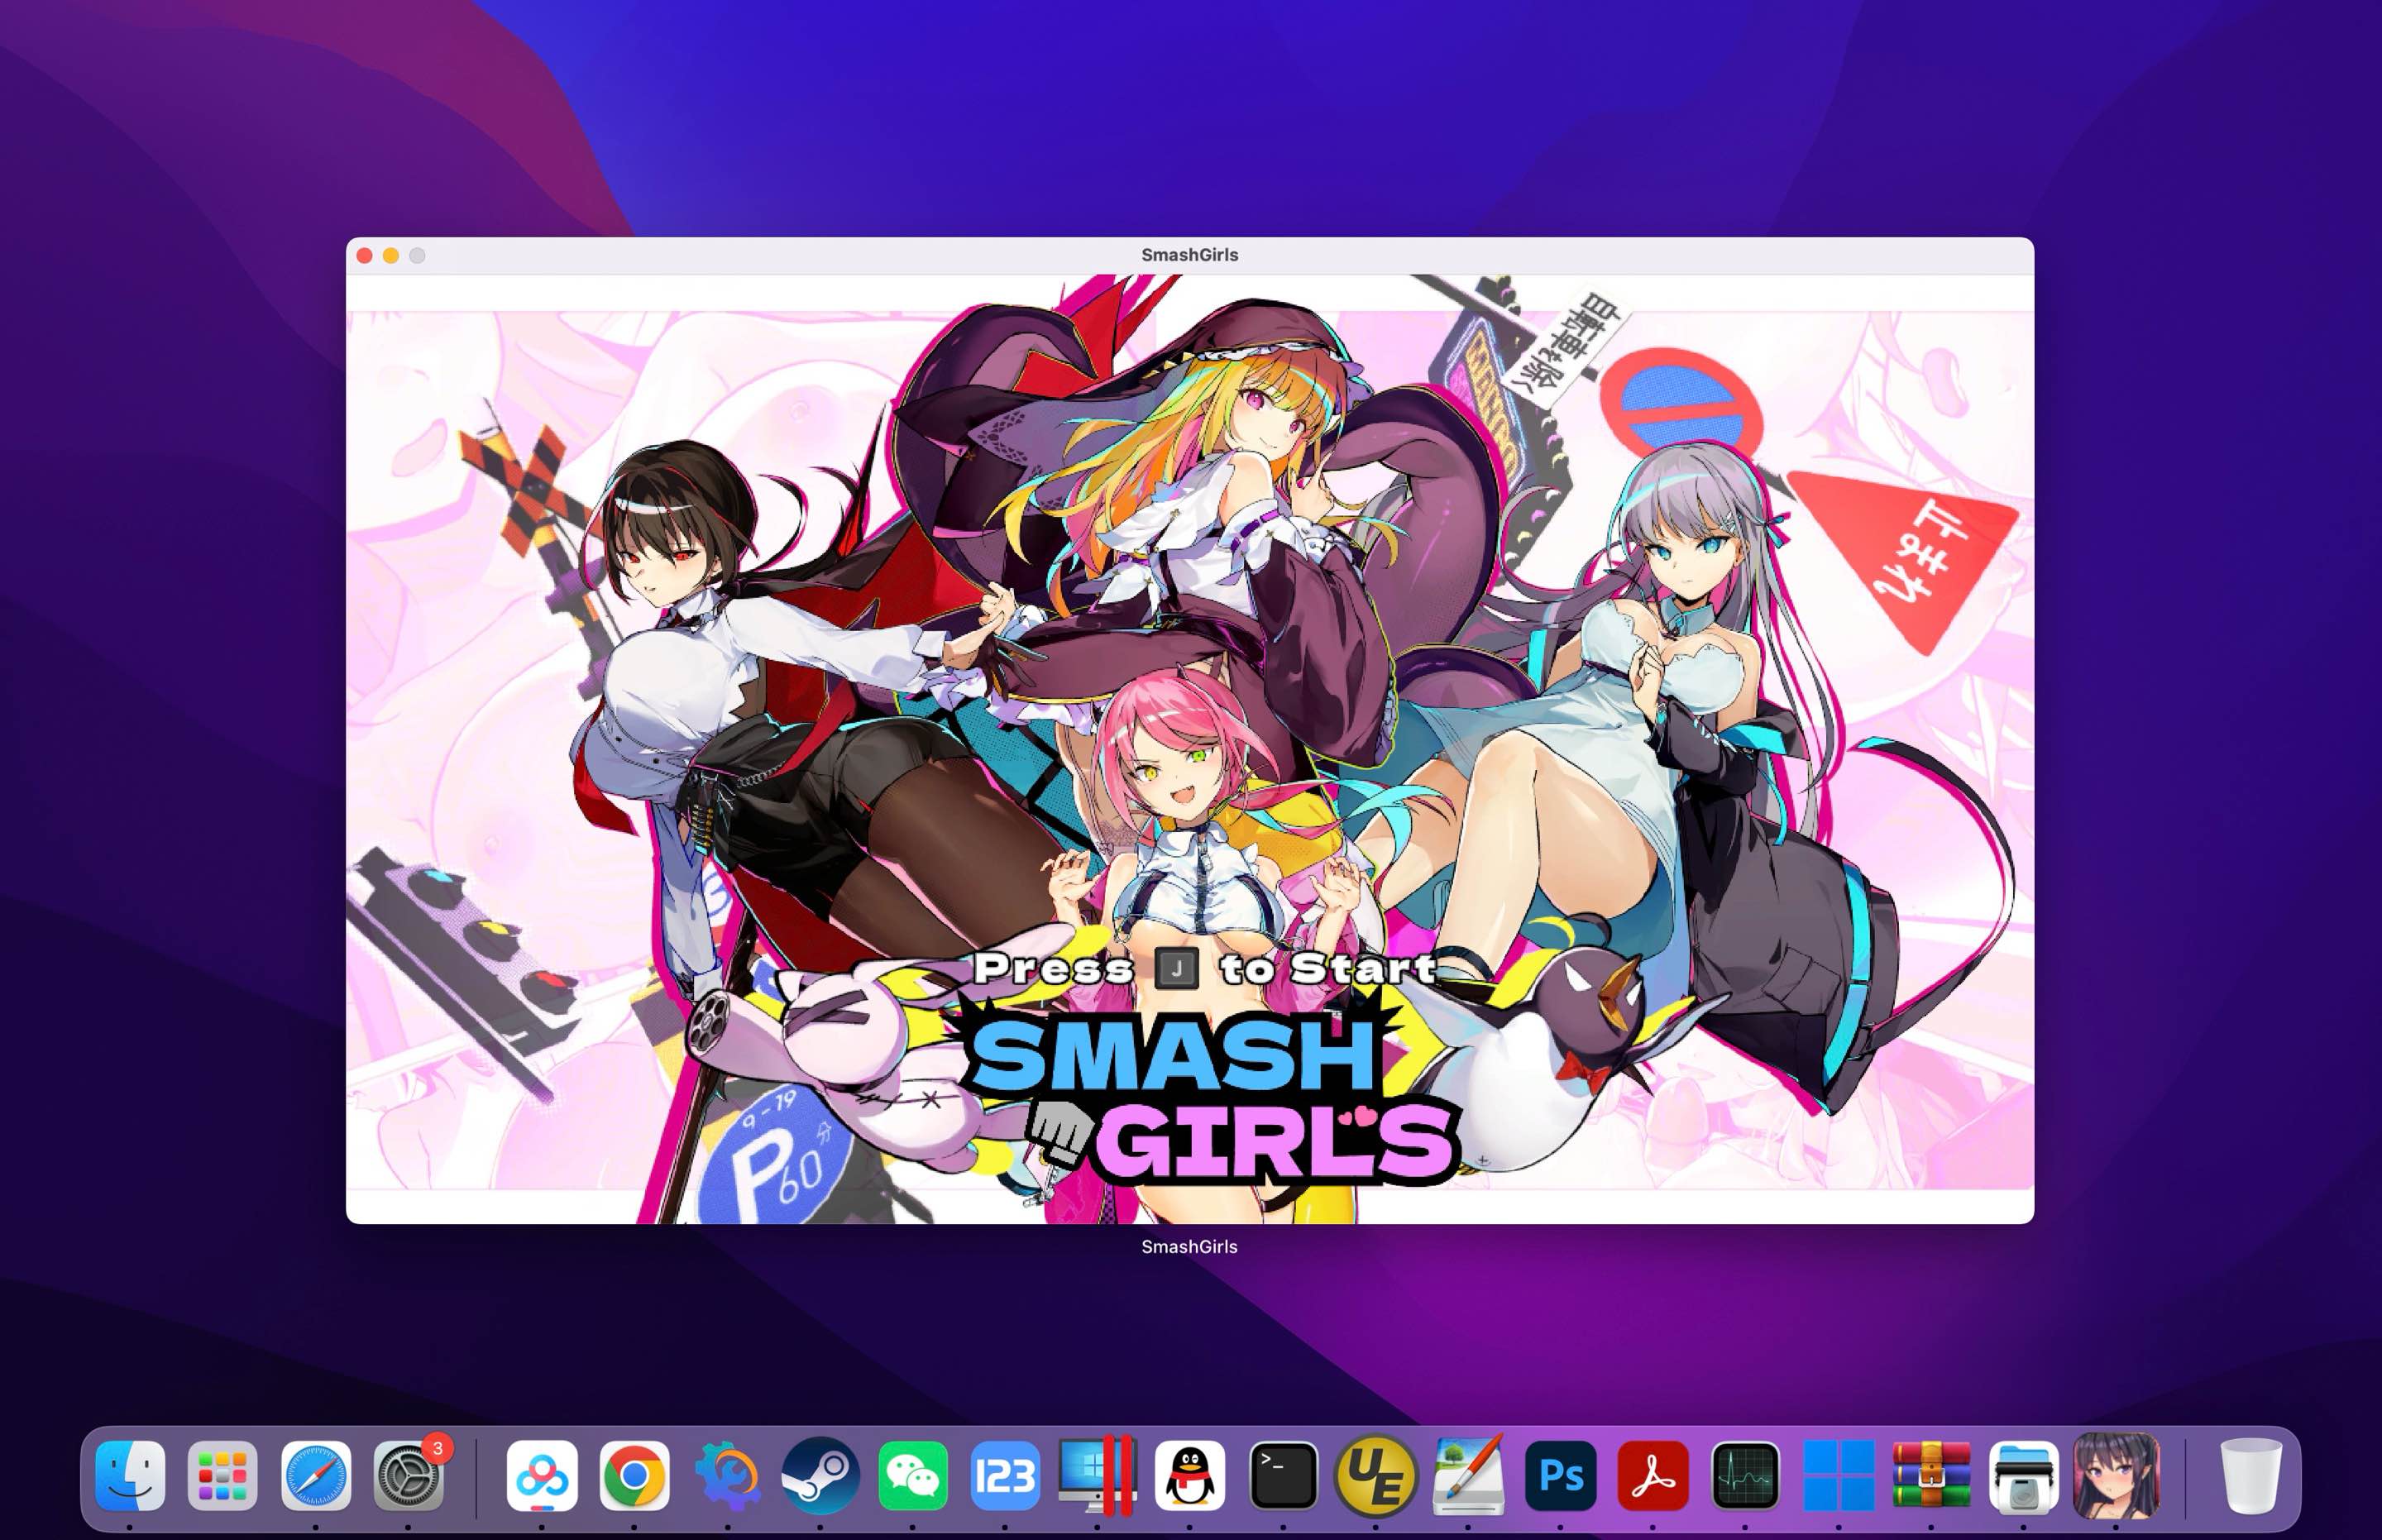Image resolution: width=2382 pixels, height=1540 pixels.
Task: Open the paintbrush disk image app
Action: click(1468, 1475)
